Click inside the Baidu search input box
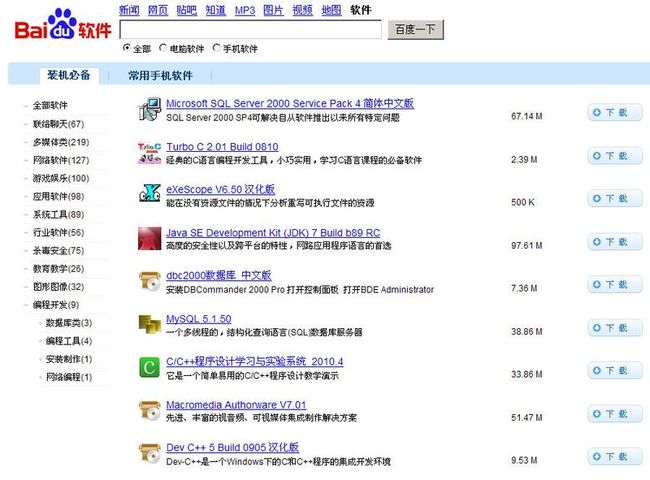This screenshot has width=650, height=480. click(250, 29)
